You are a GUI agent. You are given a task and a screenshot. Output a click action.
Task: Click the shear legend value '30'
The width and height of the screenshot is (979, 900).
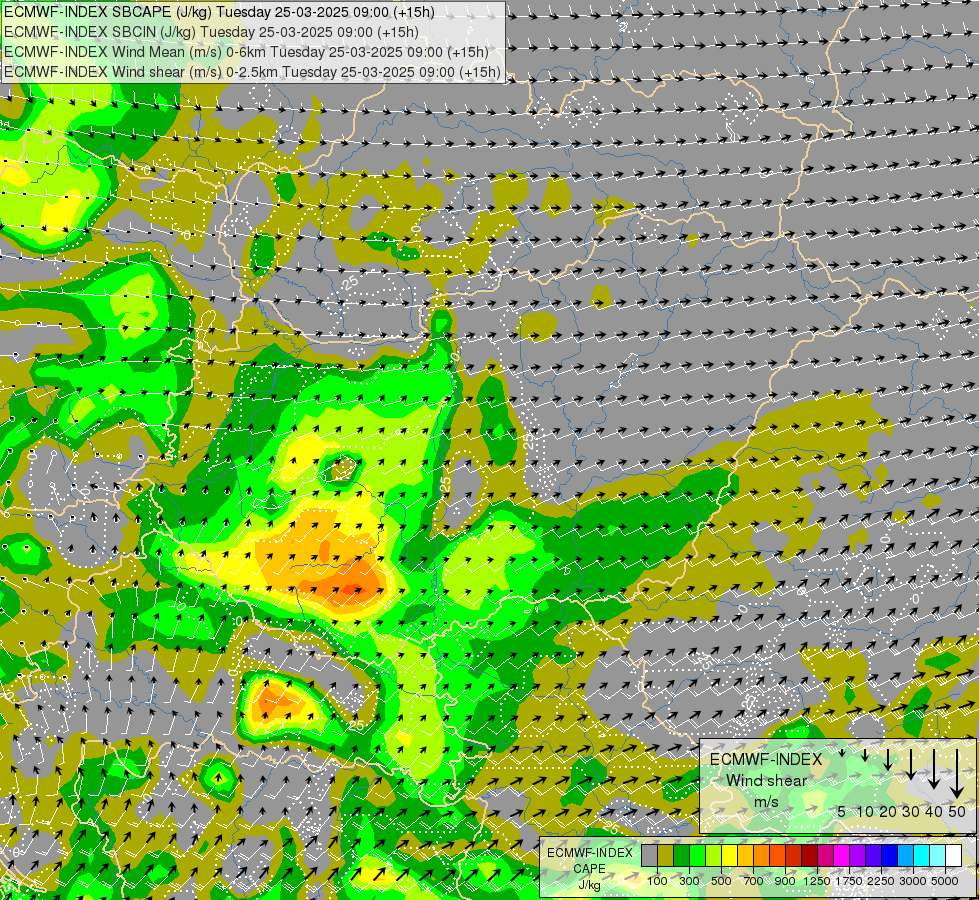[x=911, y=811]
